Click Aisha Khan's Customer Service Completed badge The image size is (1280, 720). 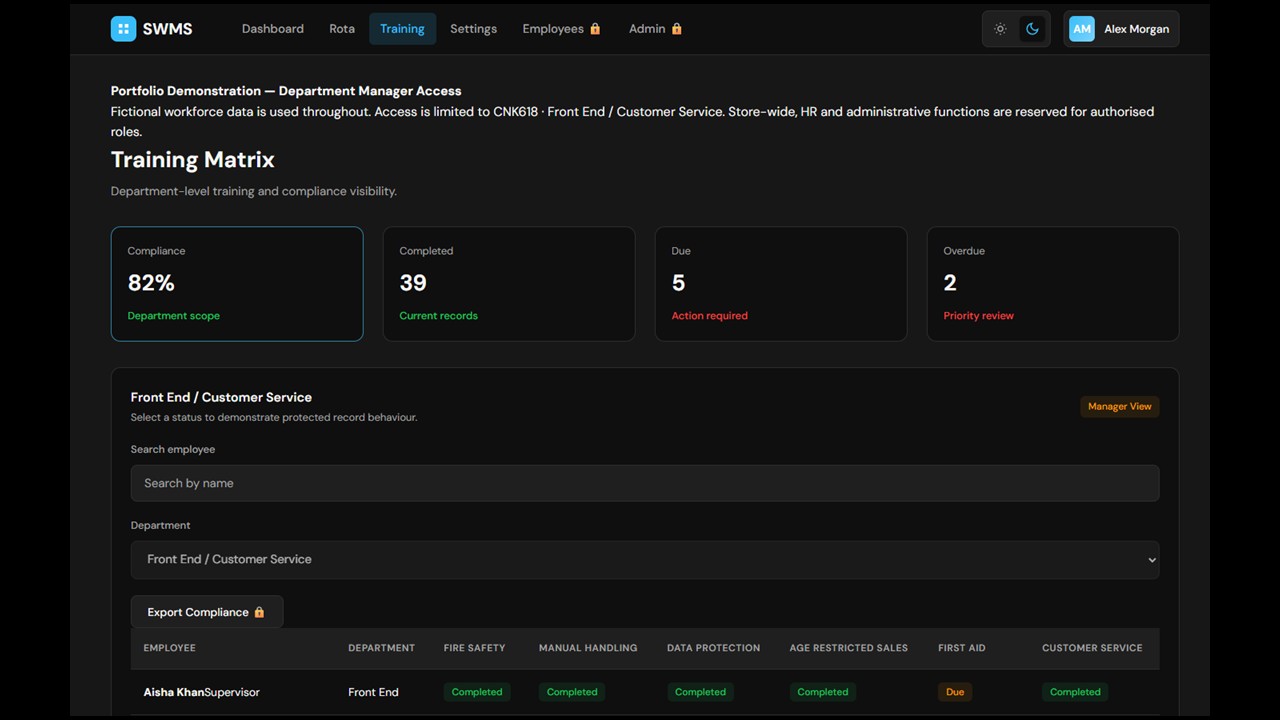(x=1075, y=692)
